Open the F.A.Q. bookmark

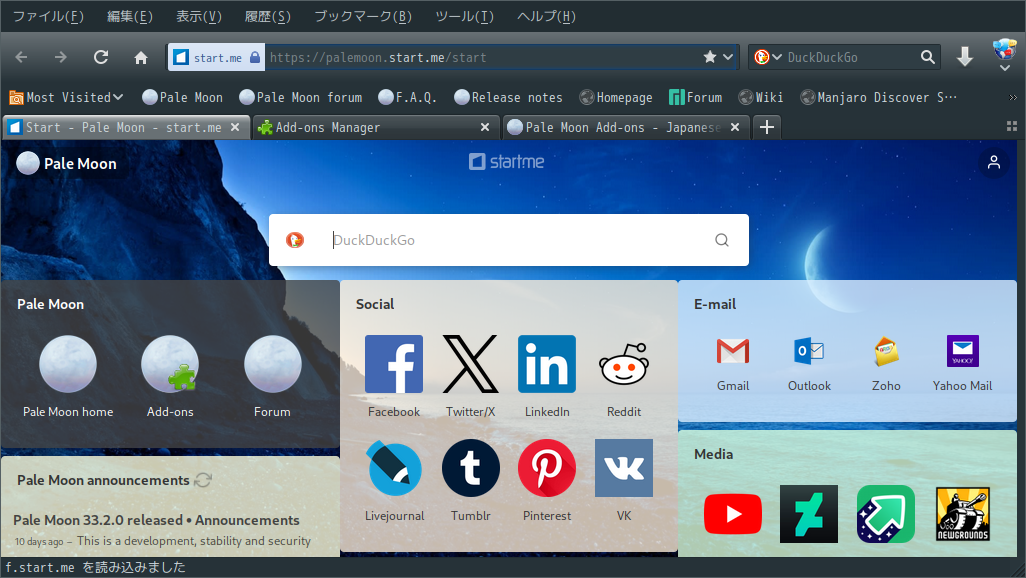tap(407, 97)
